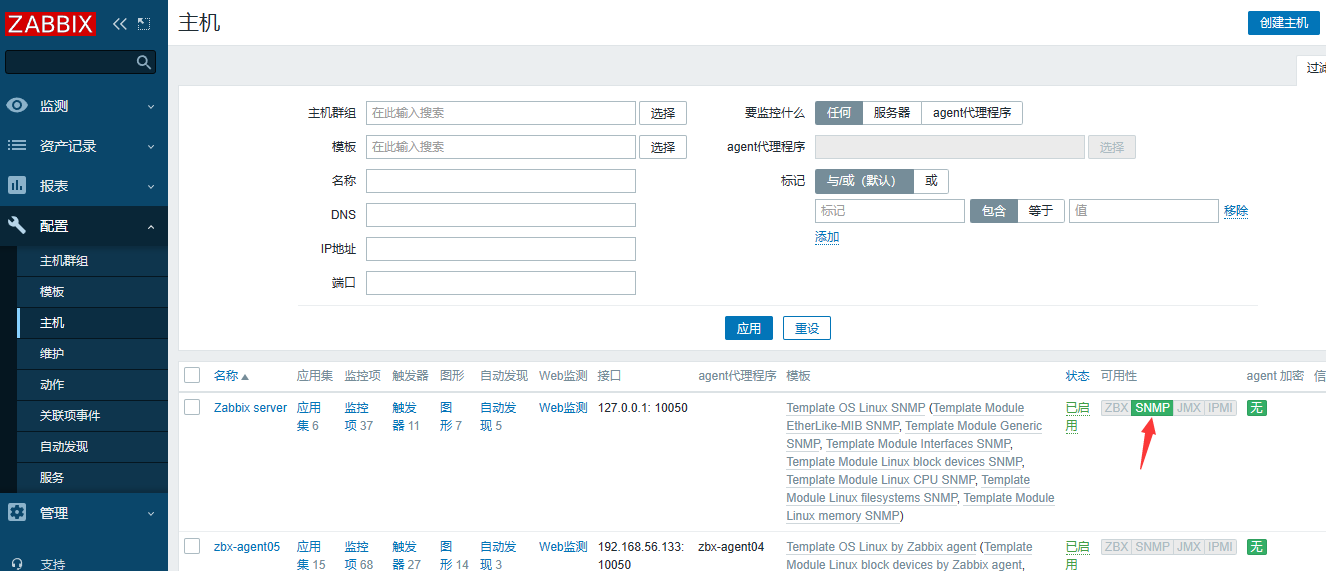The image size is (1326, 571).
Task: Select 或 tag mode
Action: [931, 181]
